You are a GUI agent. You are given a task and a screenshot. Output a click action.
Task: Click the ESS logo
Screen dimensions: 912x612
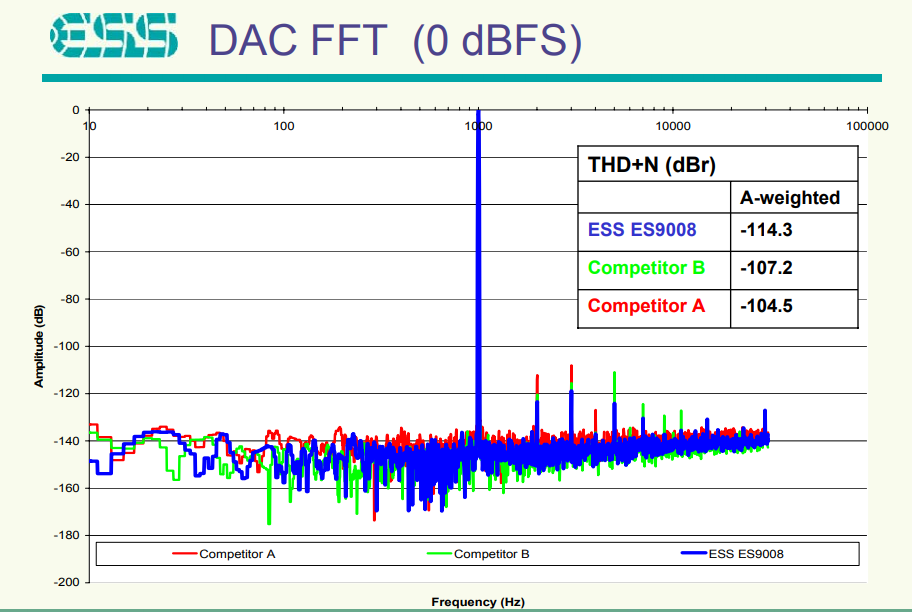tap(113, 35)
